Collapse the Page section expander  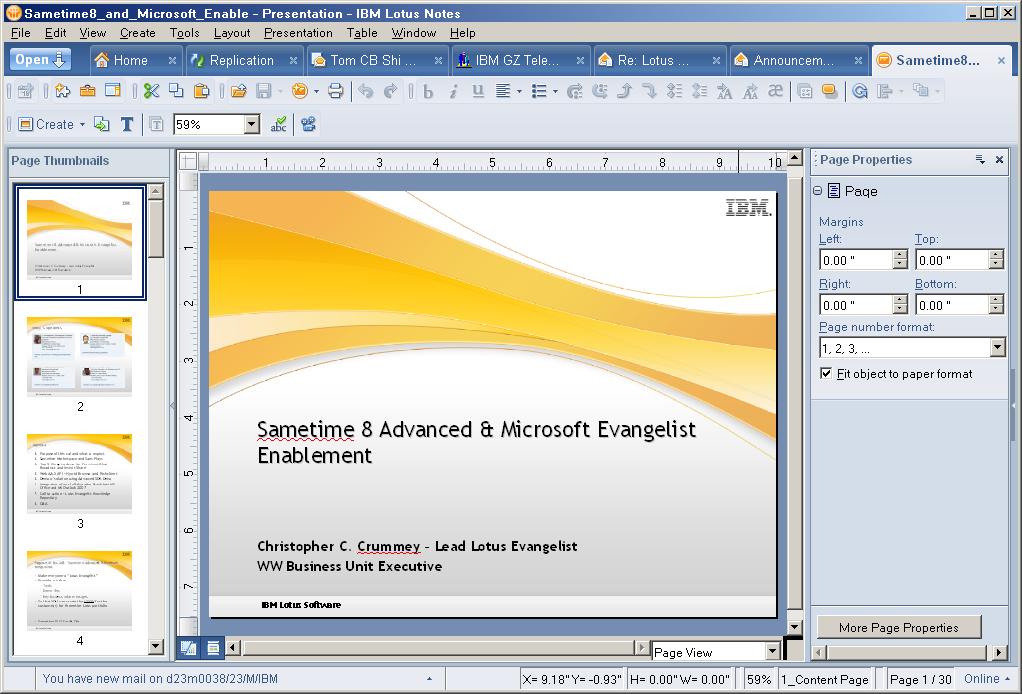(817, 191)
